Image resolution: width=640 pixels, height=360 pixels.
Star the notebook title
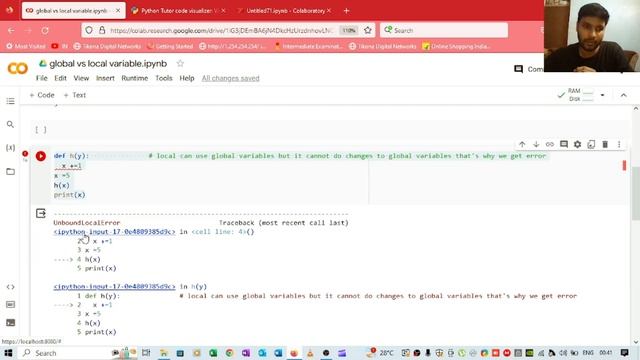[x=180, y=64]
